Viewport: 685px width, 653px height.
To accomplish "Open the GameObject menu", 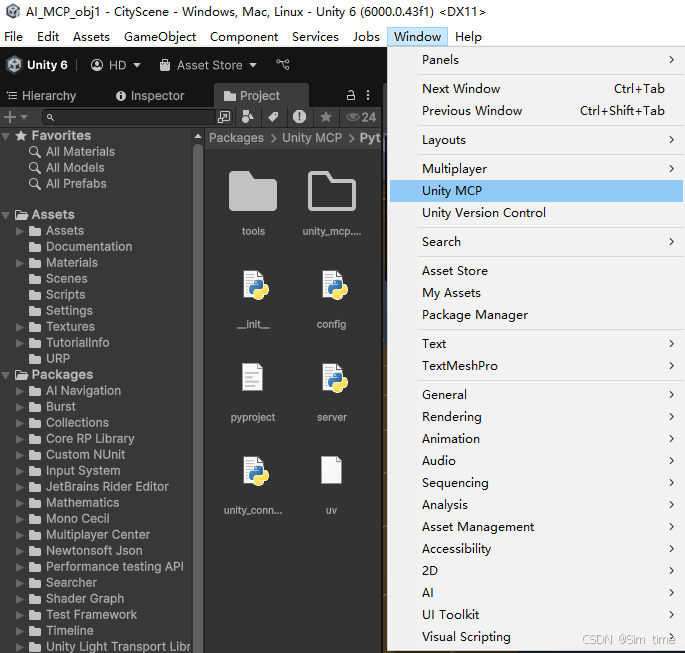I will click(x=160, y=37).
